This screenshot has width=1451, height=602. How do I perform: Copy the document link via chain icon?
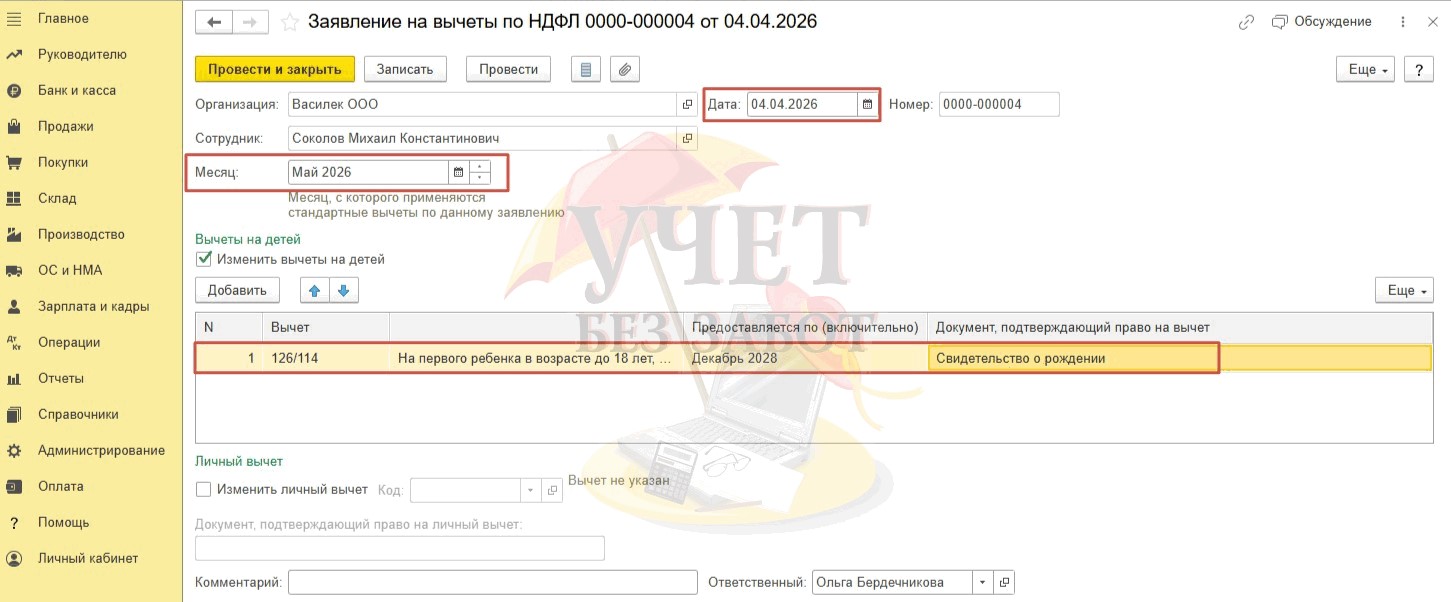click(x=1246, y=22)
